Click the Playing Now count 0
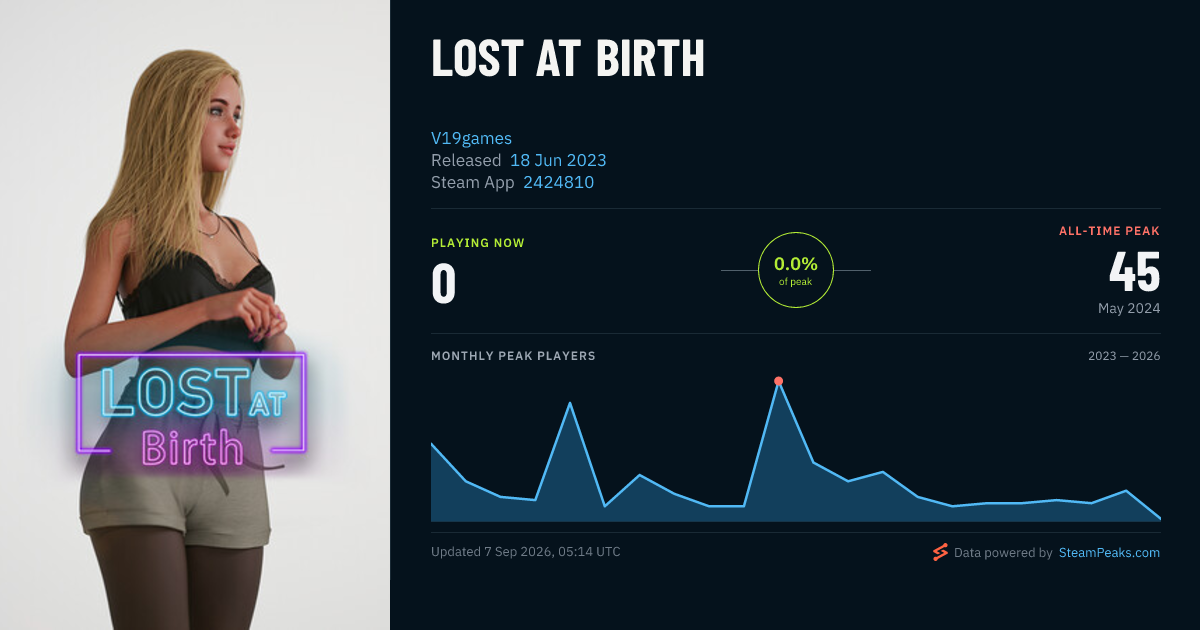 pyautogui.click(x=443, y=283)
